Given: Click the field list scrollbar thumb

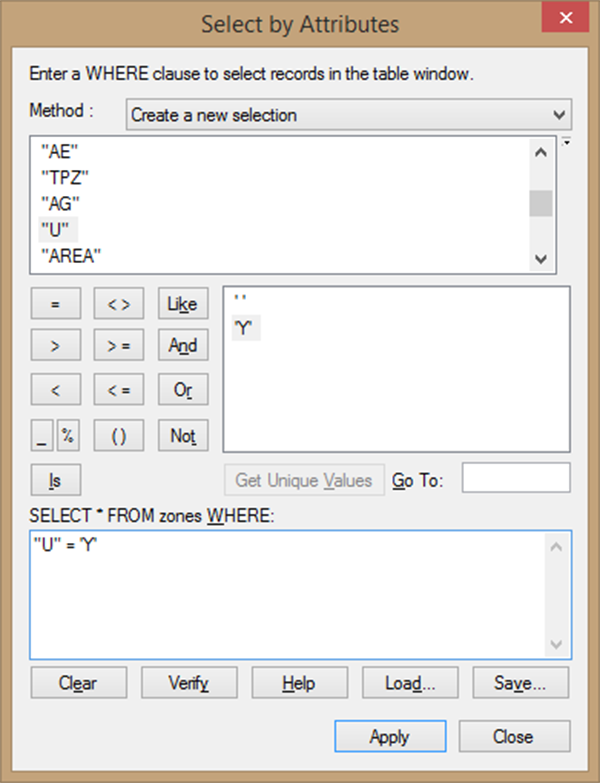Looking at the screenshot, I should (x=541, y=203).
